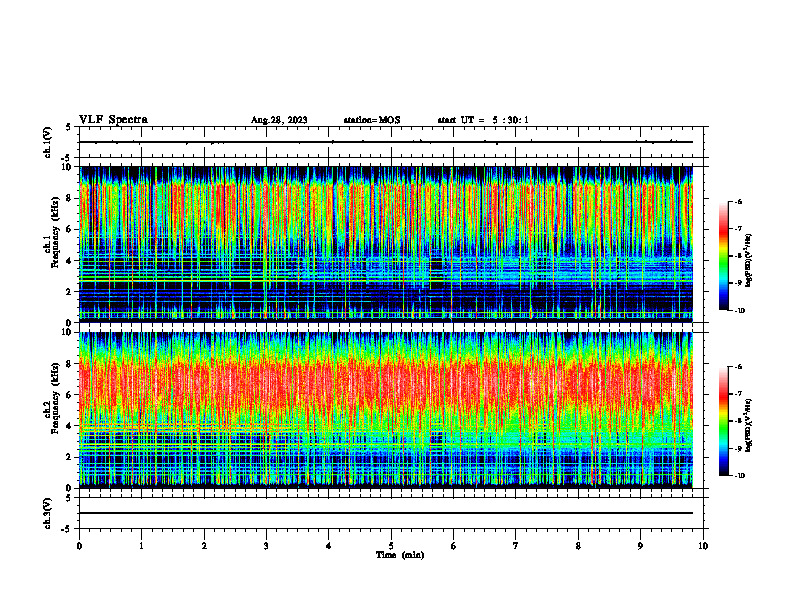
Task: Open the ch.1 spectrogram panel
Action: pyautogui.click(x=386, y=244)
